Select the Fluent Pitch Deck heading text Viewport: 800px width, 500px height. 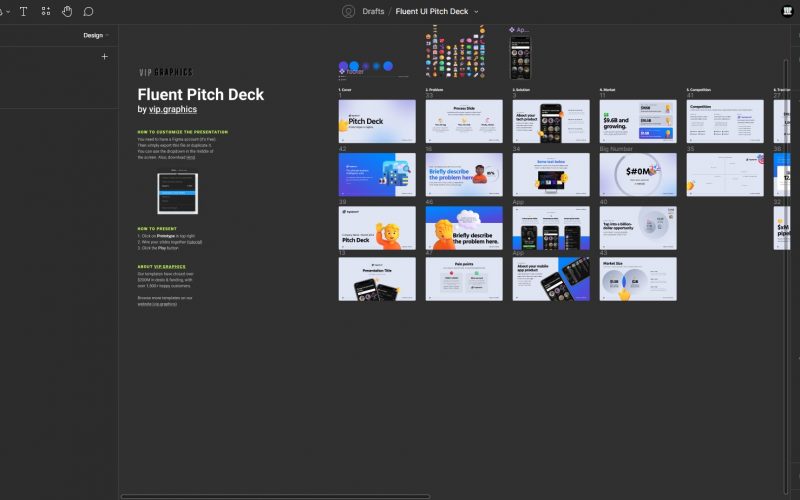(201, 94)
